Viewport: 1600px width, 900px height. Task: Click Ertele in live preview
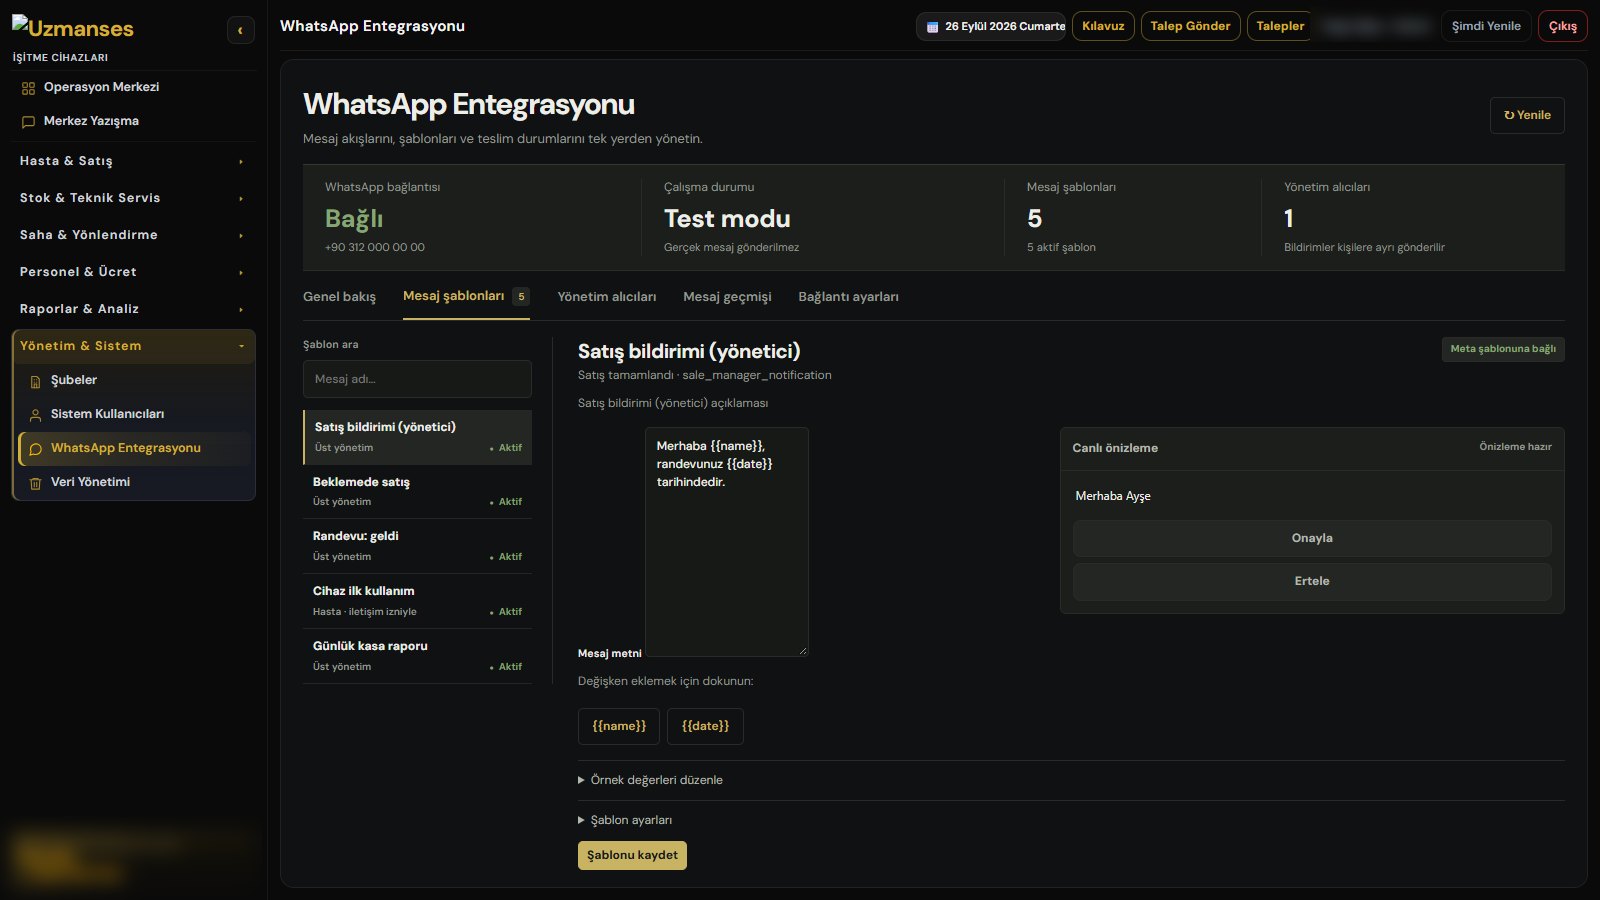(x=1312, y=581)
